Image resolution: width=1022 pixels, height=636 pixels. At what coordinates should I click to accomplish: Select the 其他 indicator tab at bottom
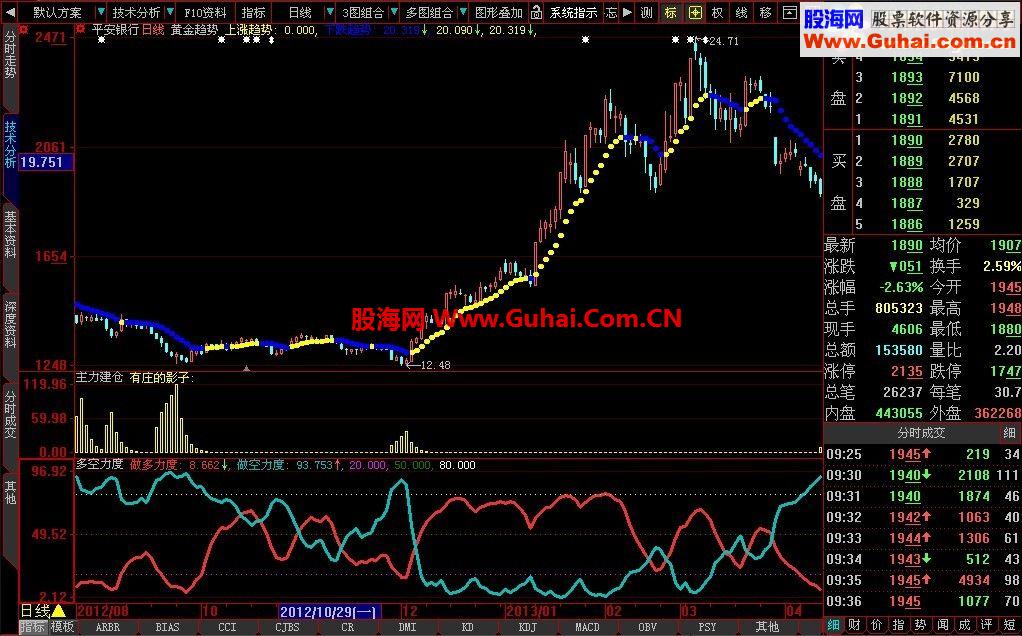pyautogui.click(x=767, y=628)
